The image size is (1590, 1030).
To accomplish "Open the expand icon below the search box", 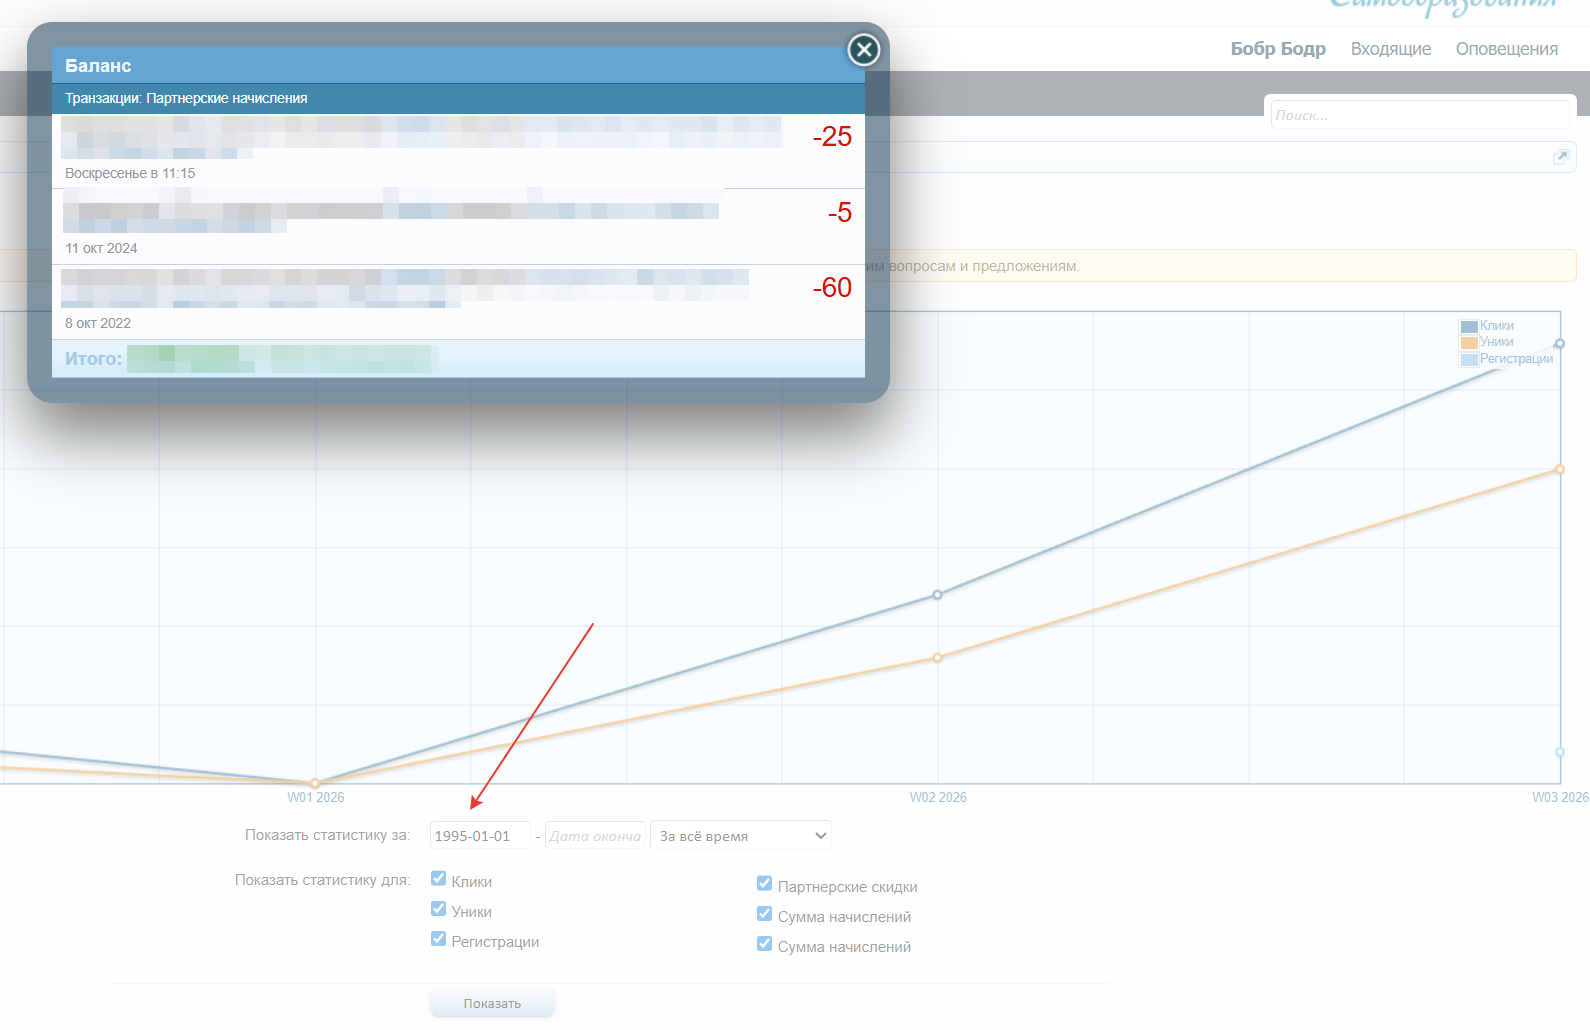I will 1561,157.
